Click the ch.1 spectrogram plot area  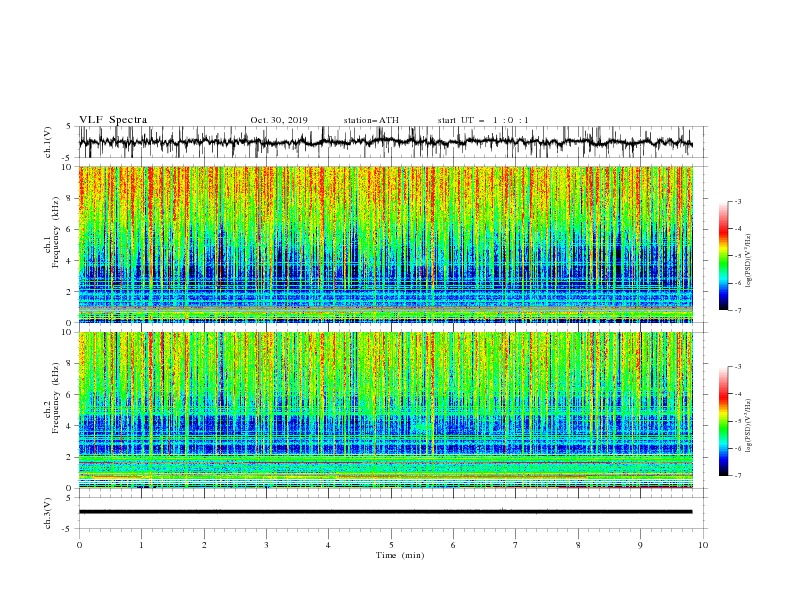(385, 244)
